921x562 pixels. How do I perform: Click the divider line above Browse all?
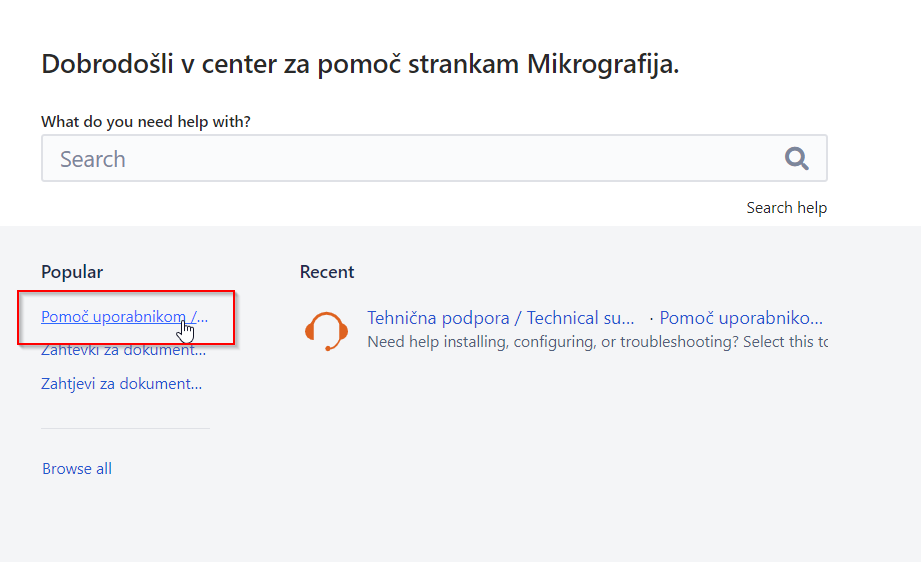pos(125,428)
